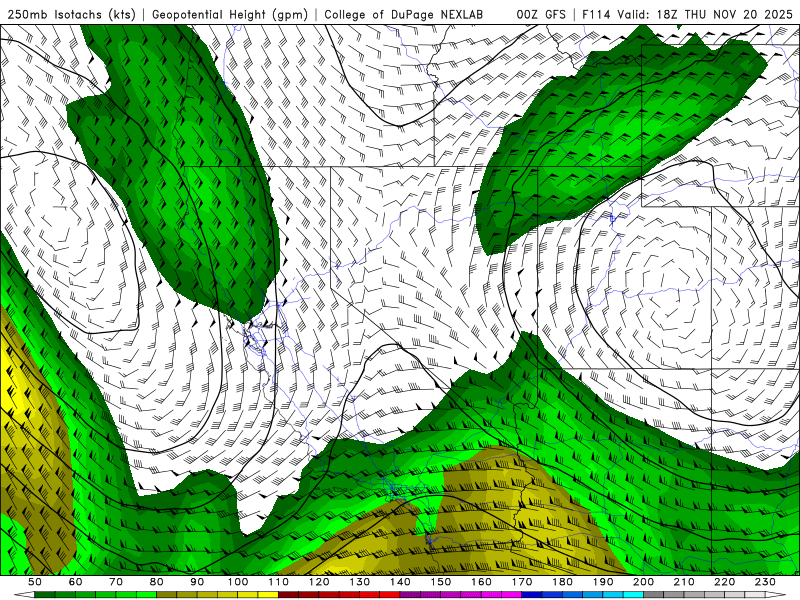Viewport: 800px width, 600px height.
Task: Click the dark gray colorbar swatch after 200
Action: pyautogui.click(x=654, y=595)
